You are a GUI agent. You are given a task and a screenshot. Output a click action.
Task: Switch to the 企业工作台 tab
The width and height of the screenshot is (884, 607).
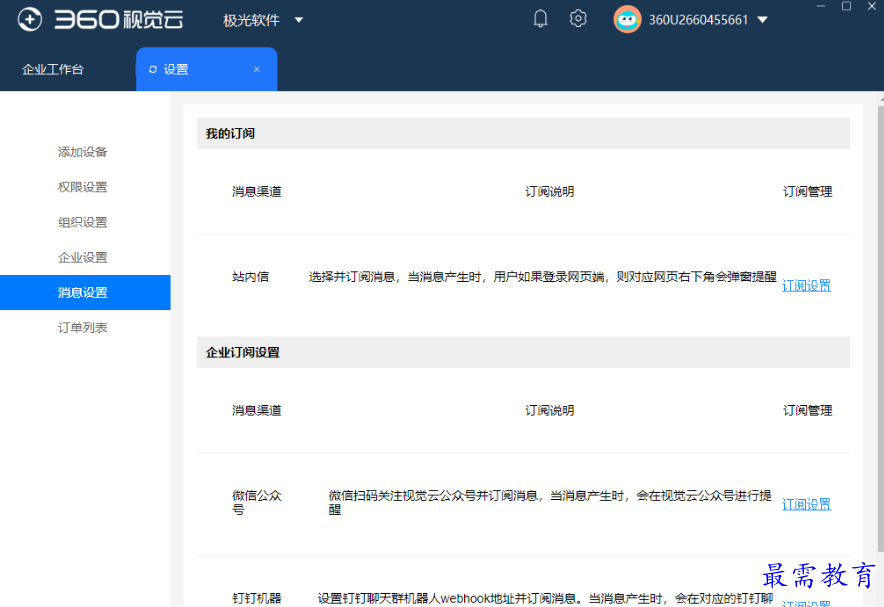click(53, 69)
